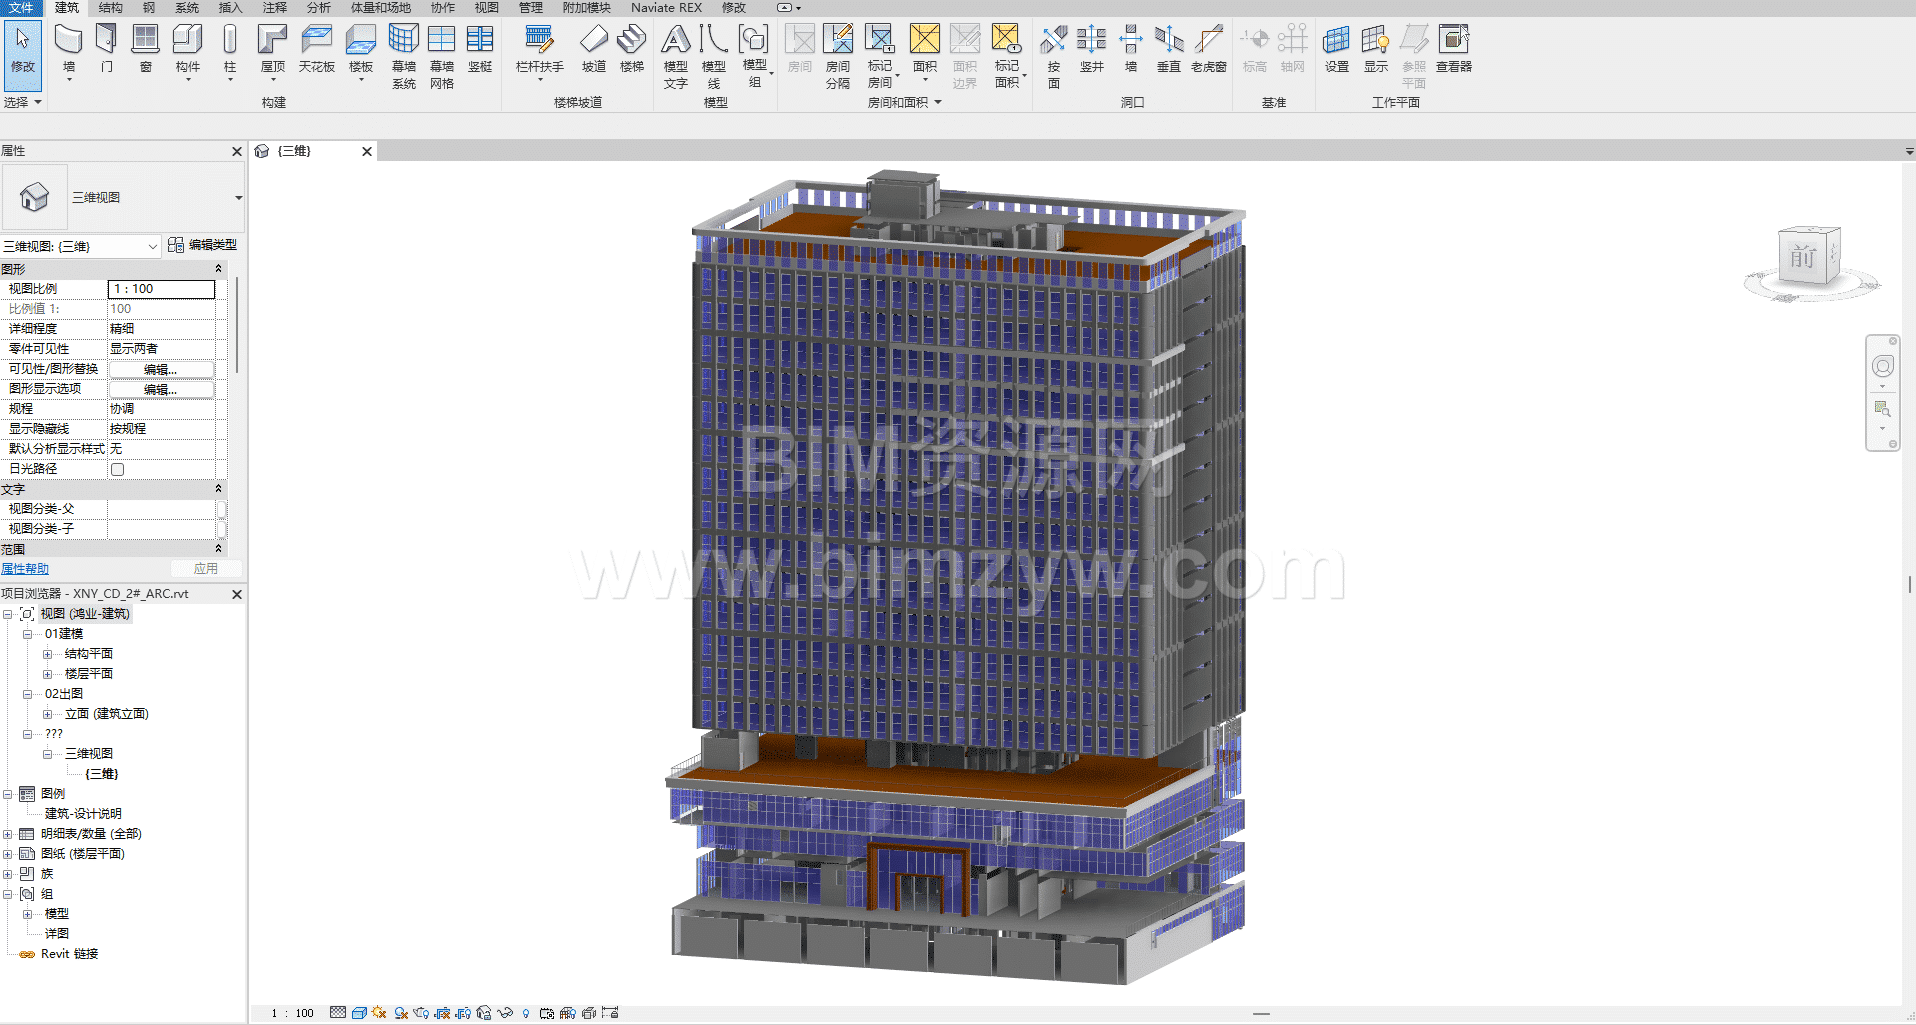Switch to the 注释 ribbon tab
1916x1025 pixels.
point(274,8)
